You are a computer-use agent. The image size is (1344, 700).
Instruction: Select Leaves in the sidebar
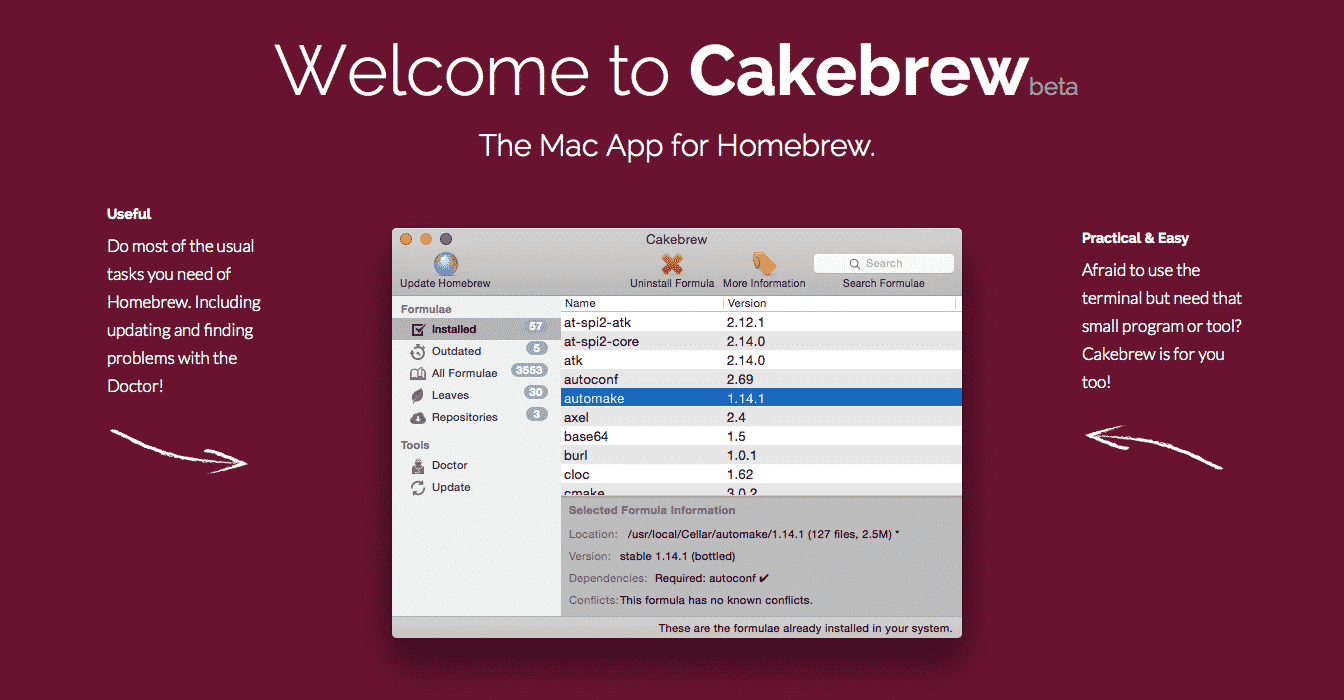(x=476, y=395)
